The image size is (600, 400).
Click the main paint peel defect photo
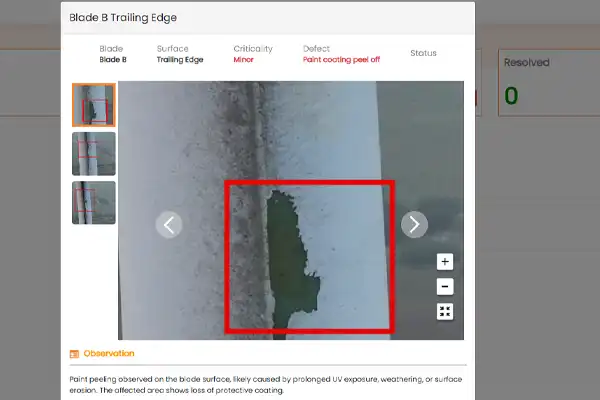pos(291,210)
